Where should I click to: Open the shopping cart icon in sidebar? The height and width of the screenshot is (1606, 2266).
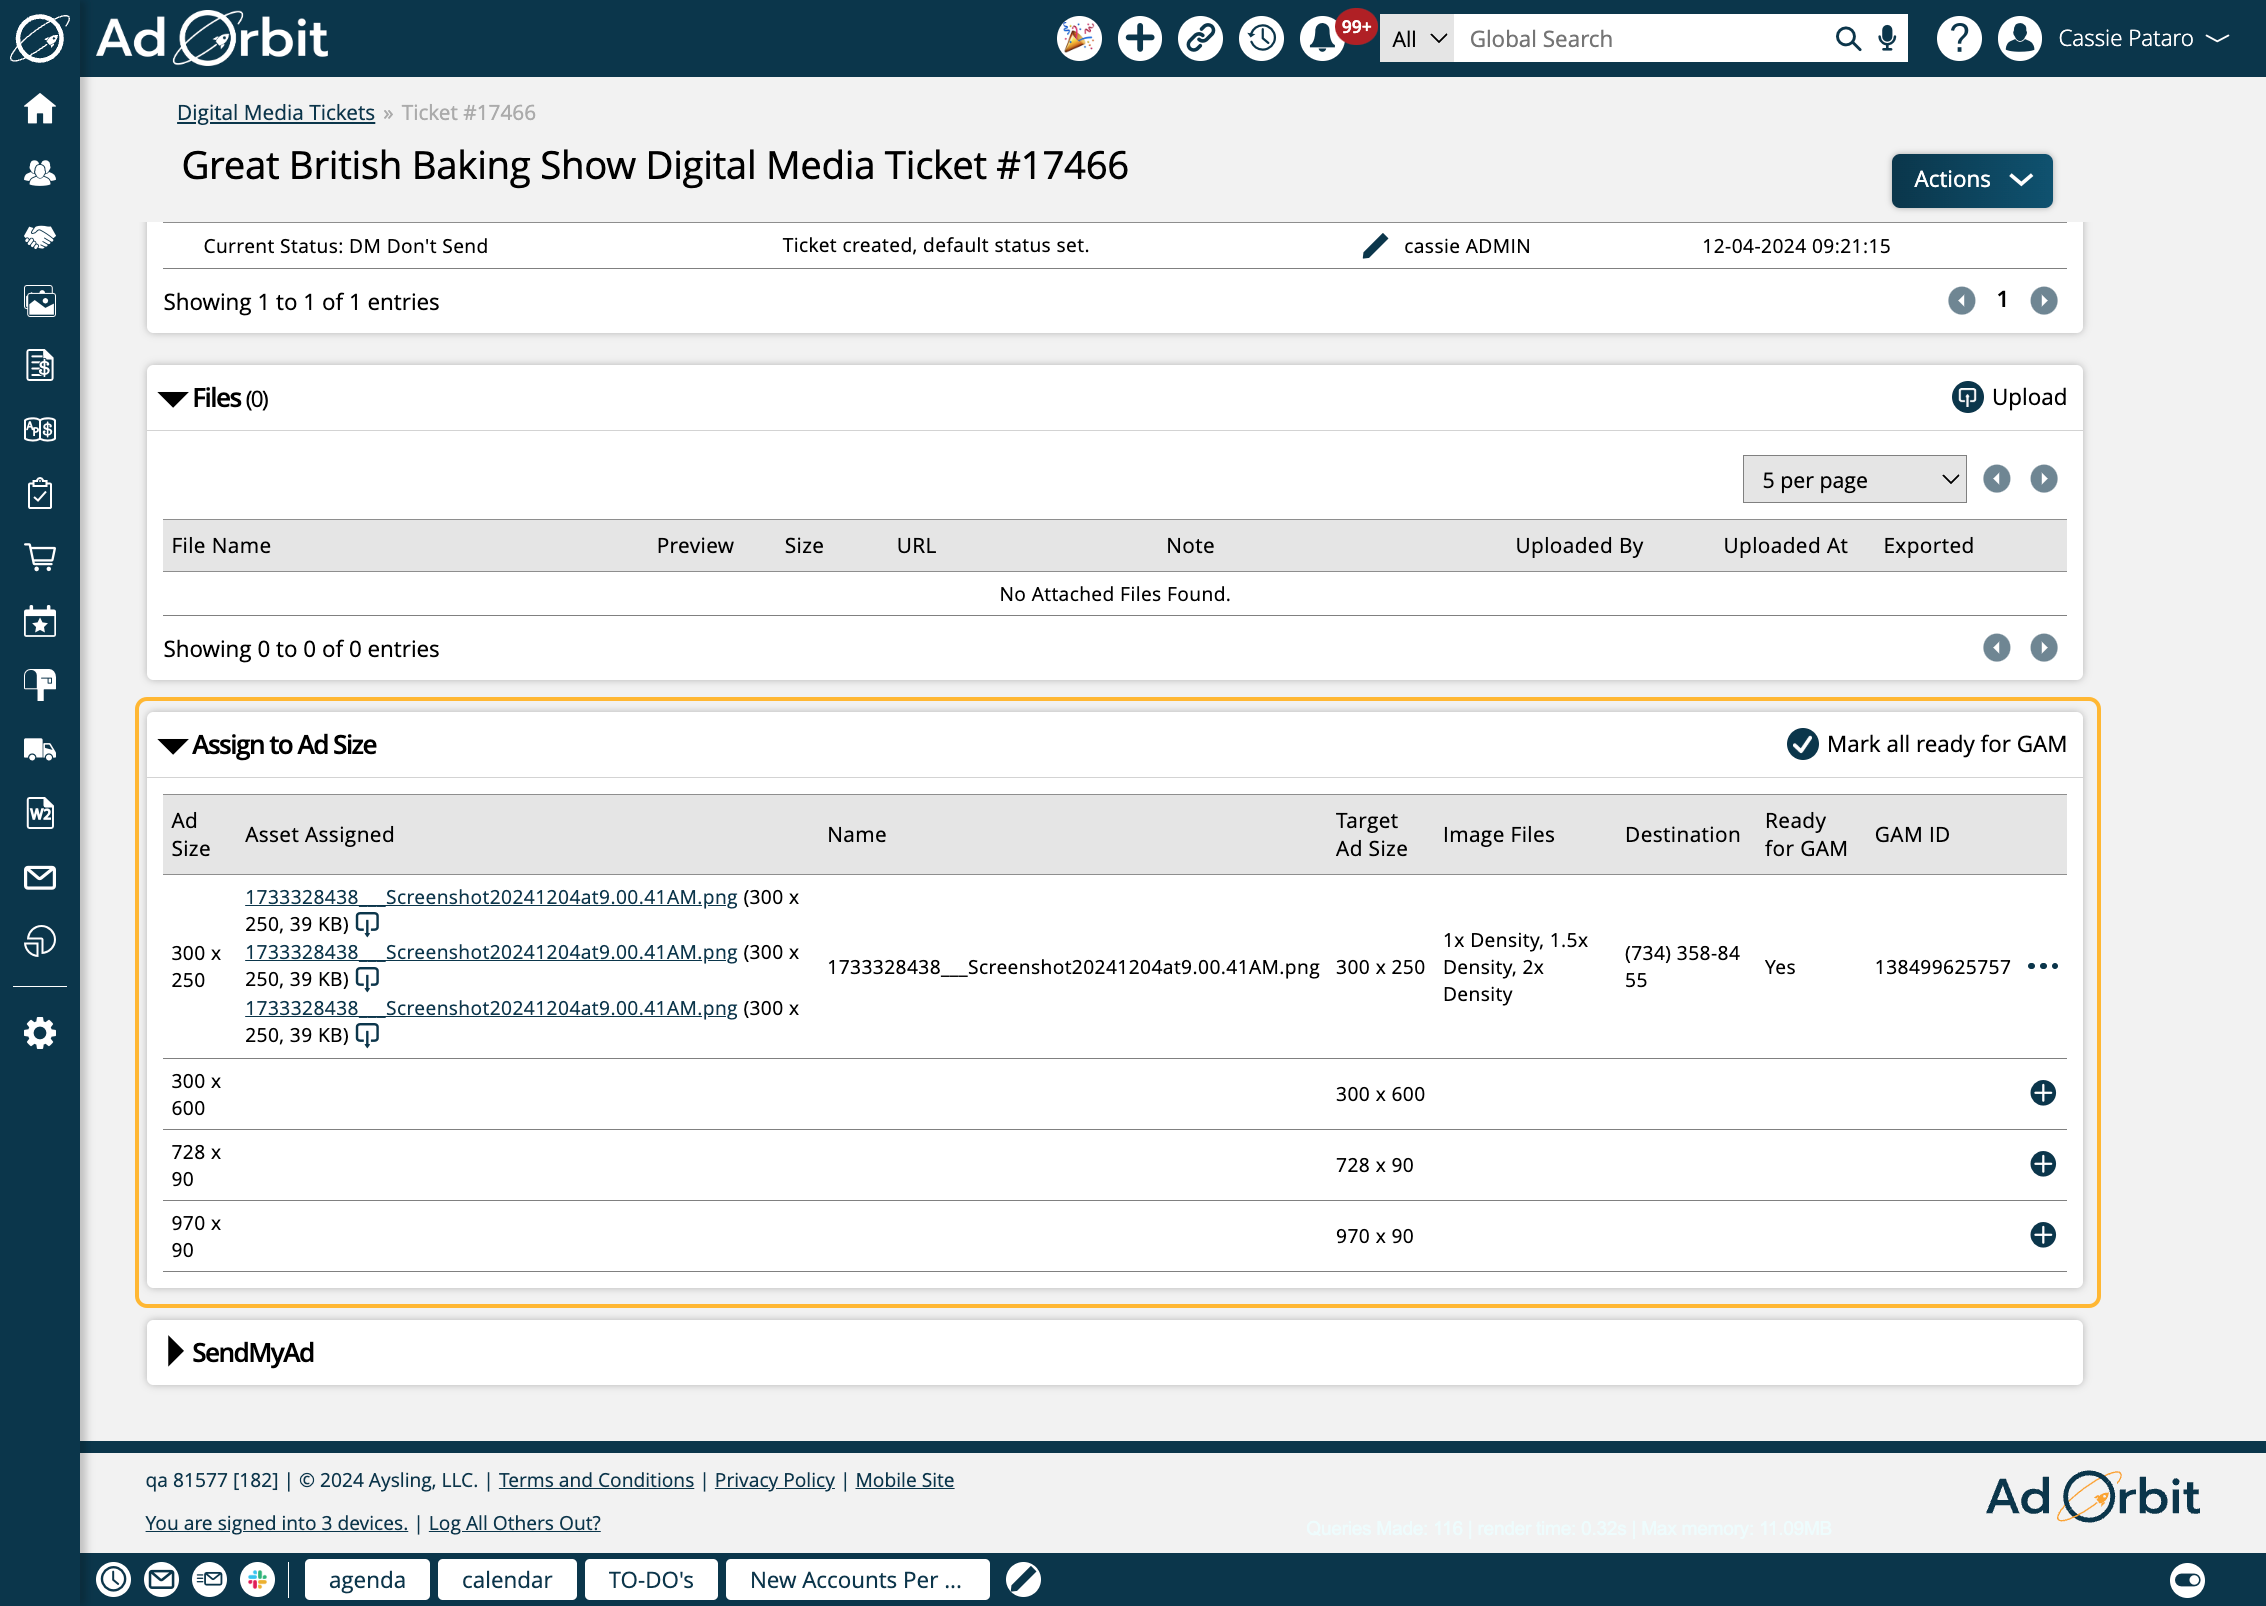(40, 557)
